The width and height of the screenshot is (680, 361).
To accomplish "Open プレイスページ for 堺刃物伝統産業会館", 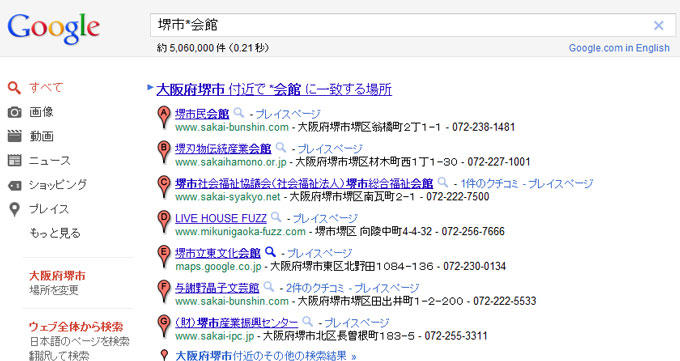I will (330, 149).
